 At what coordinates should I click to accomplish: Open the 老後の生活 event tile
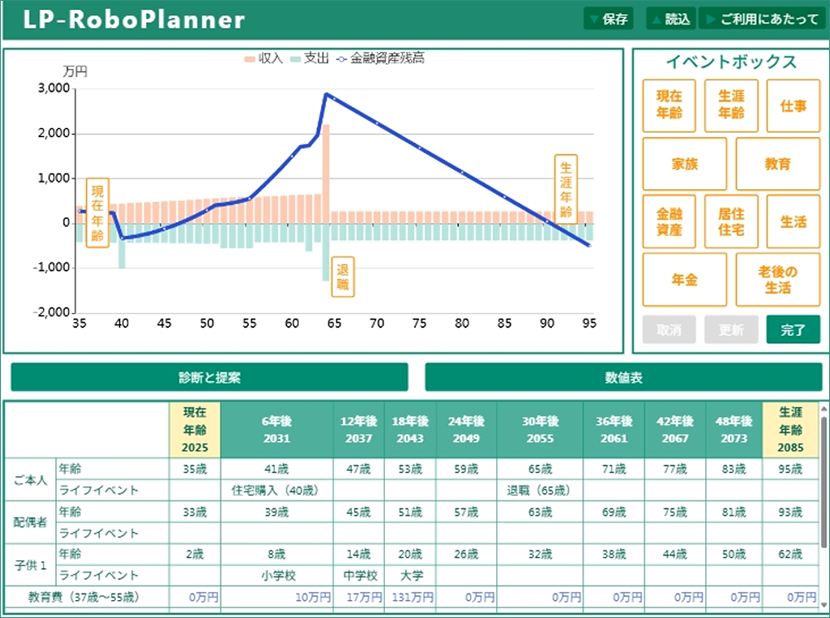click(778, 280)
